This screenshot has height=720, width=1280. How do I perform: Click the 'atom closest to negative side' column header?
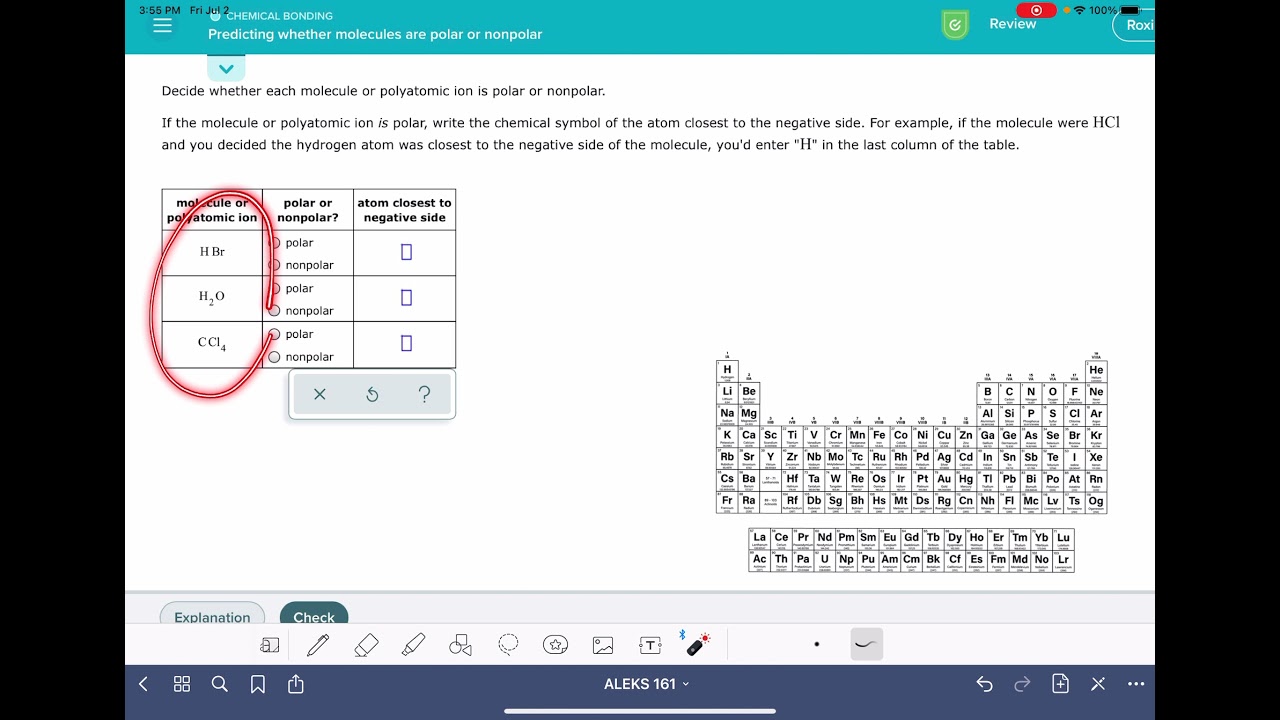click(x=404, y=210)
